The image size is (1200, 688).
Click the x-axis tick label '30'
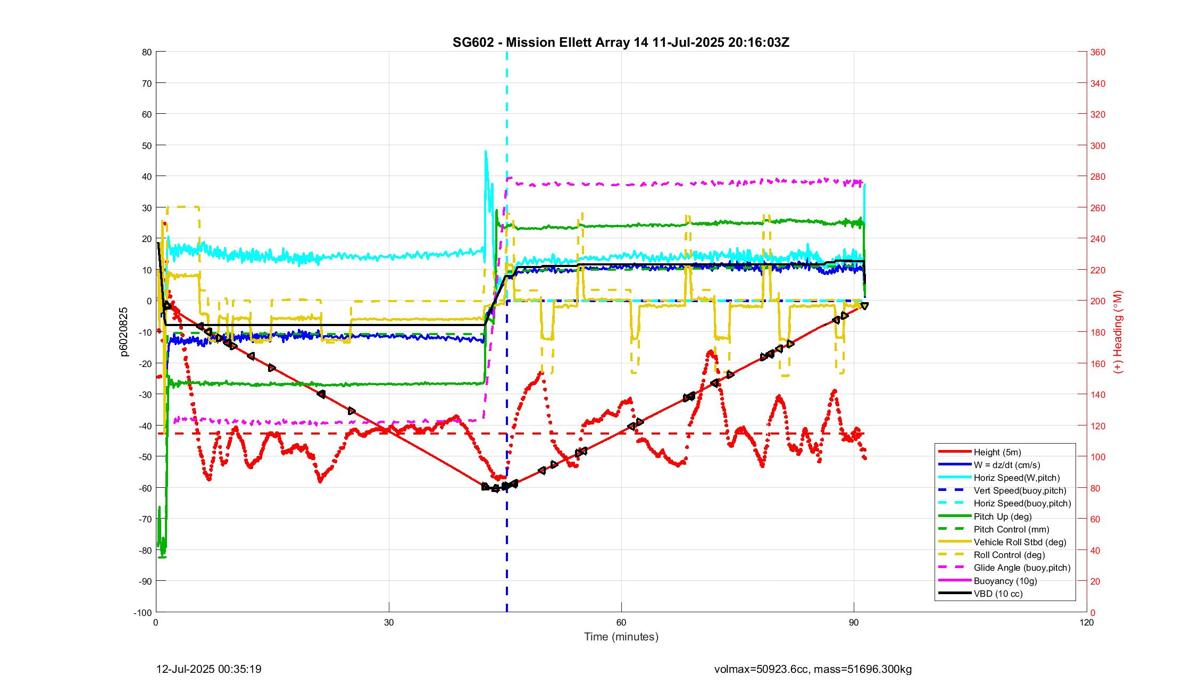[x=388, y=622]
